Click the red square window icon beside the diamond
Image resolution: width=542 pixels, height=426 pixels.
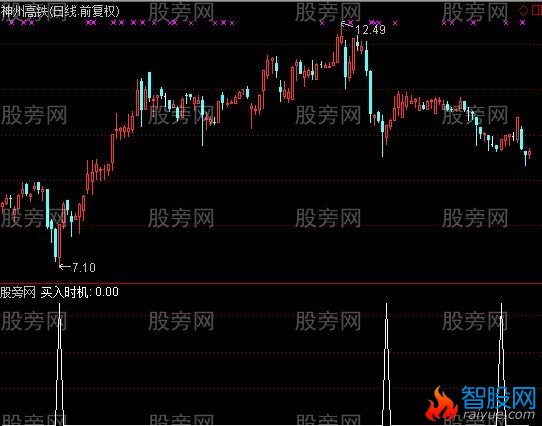pos(537,11)
